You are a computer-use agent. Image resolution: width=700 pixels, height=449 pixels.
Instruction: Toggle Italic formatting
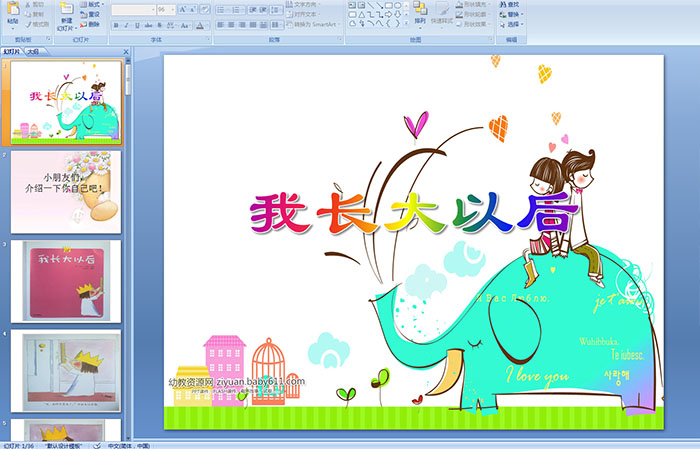[126, 25]
